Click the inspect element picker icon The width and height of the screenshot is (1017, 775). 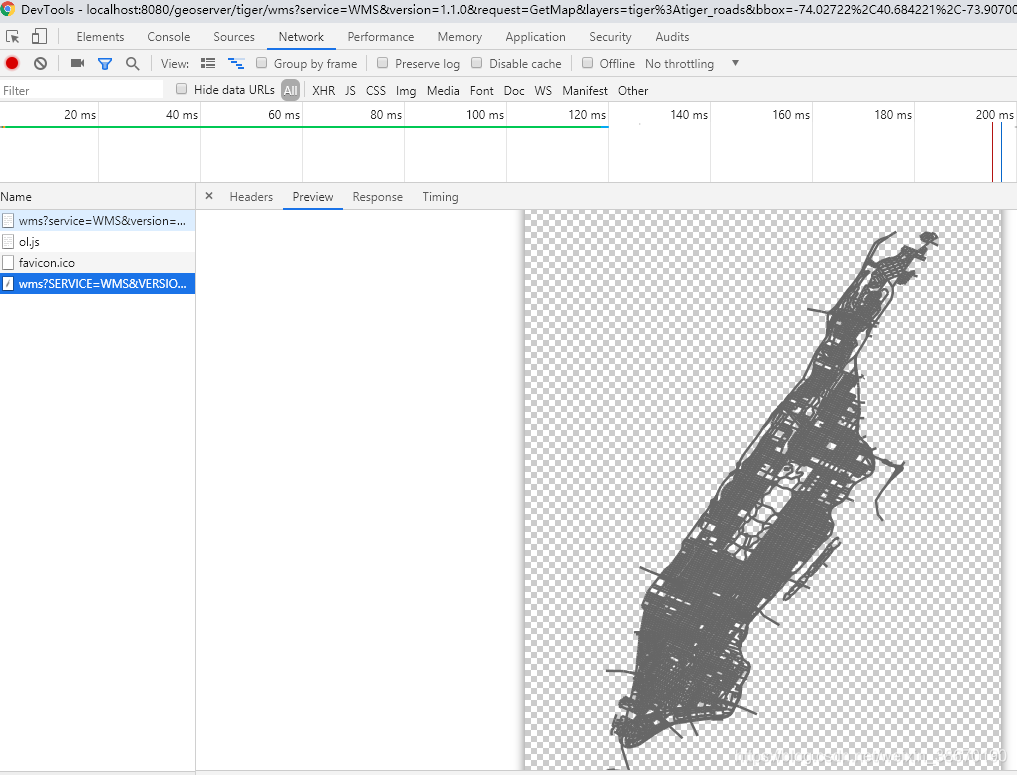pyautogui.click(x=13, y=37)
